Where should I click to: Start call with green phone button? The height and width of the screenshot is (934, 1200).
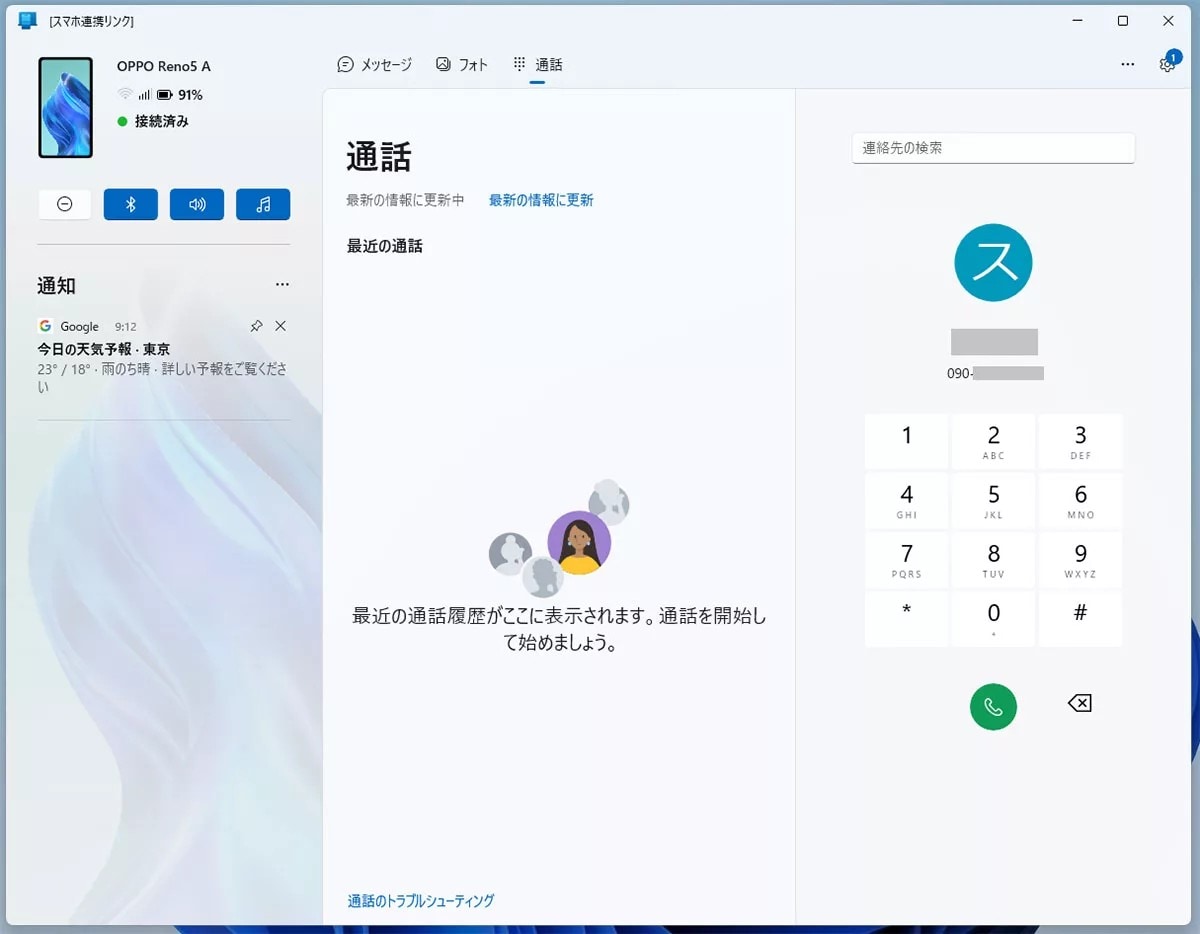pos(993,707)
